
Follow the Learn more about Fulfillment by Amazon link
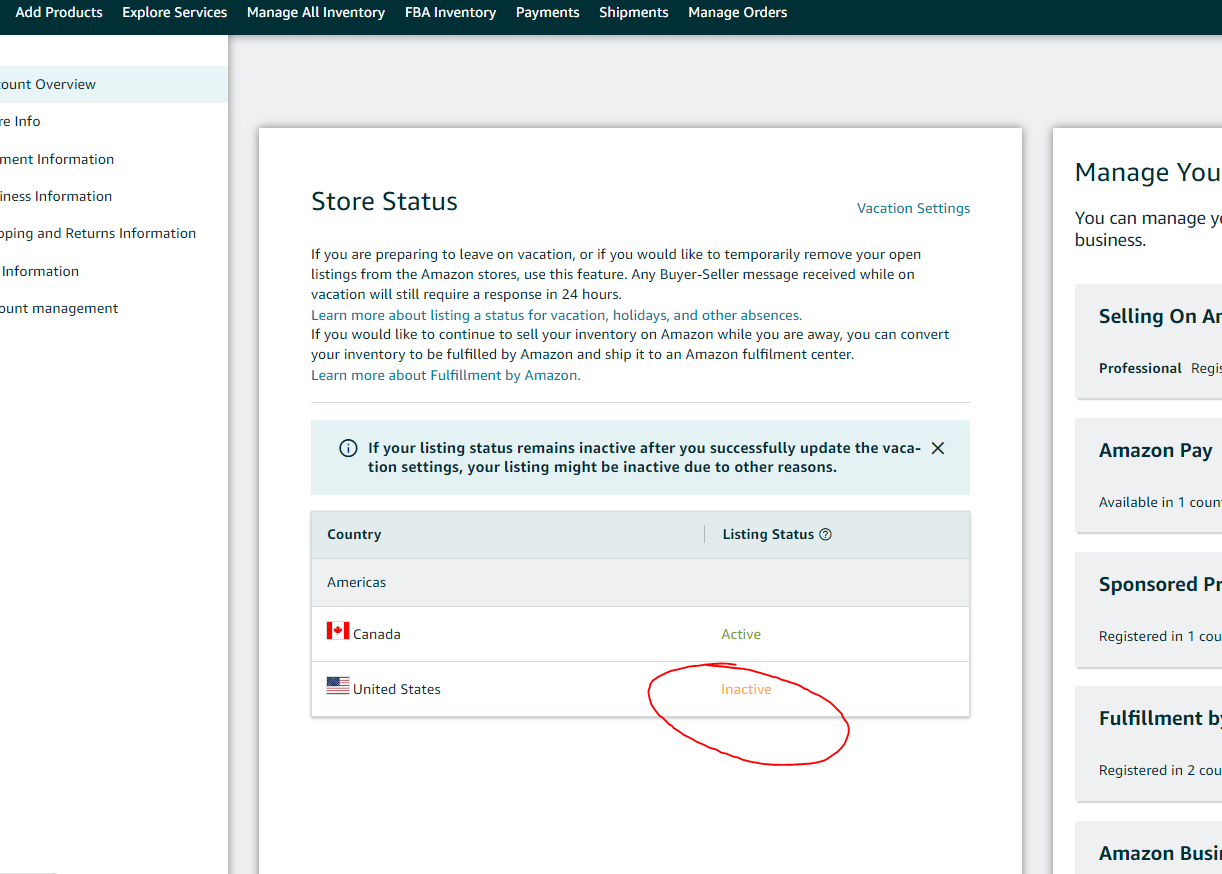coord(446,375)
